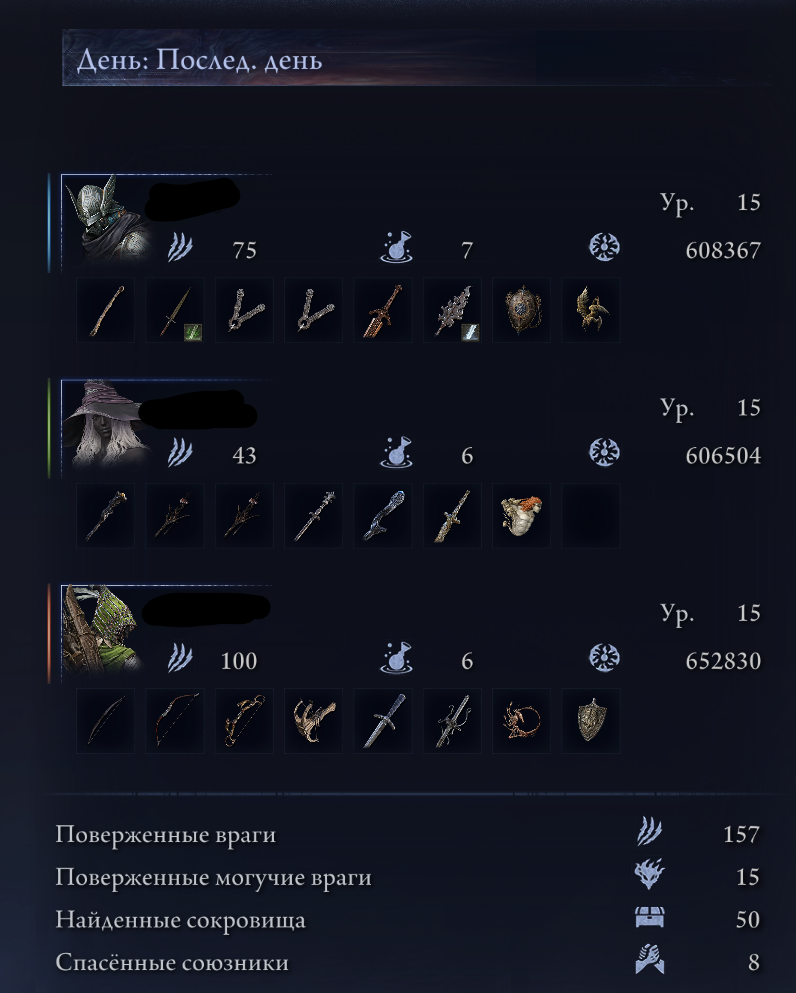Click the flask icon next to 7

[396, 247]
